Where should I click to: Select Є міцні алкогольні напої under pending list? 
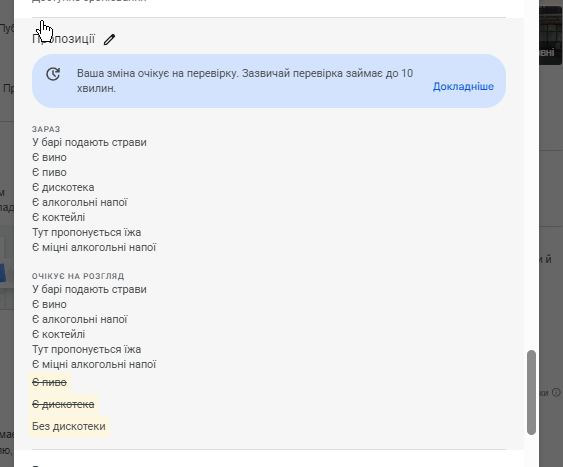coord(94,364)
